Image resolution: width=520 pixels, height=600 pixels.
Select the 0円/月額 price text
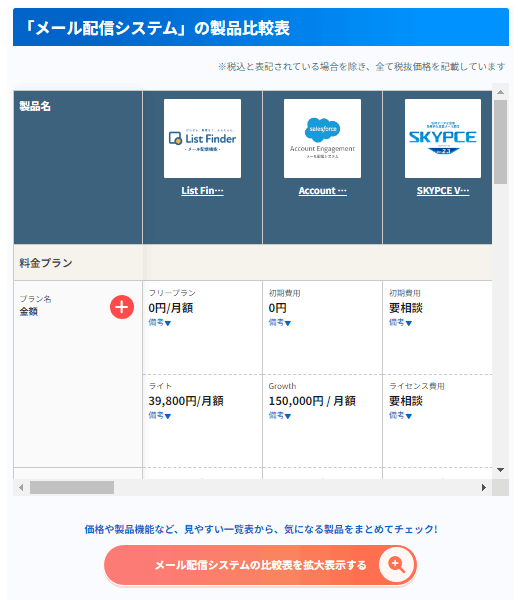click(x=171, y=308)
